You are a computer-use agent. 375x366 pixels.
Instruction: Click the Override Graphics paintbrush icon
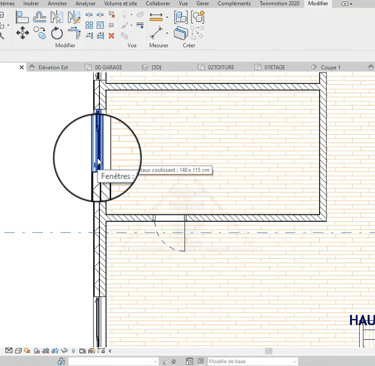pos(124,25)
